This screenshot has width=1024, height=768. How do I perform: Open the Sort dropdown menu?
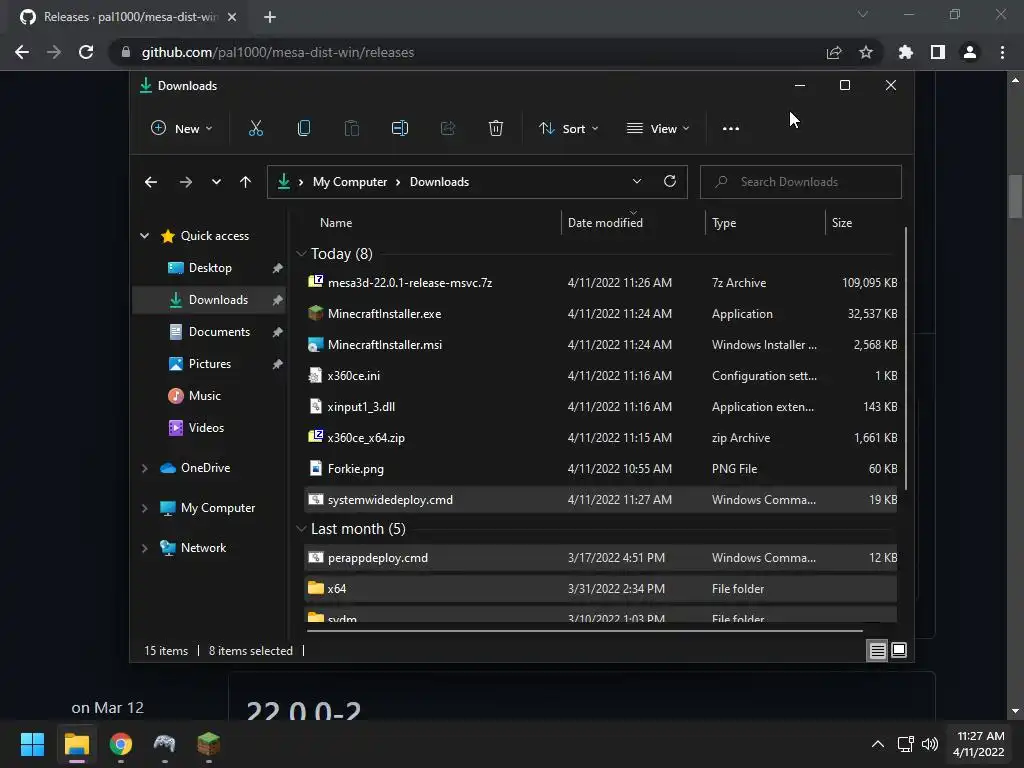(568, 129)
